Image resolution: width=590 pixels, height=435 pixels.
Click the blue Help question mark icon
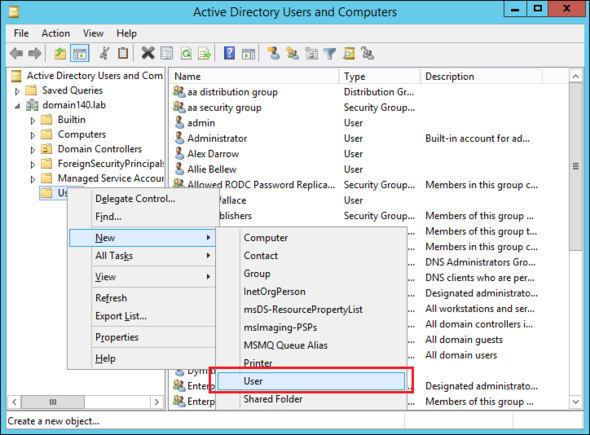click(x=229, y=53)
